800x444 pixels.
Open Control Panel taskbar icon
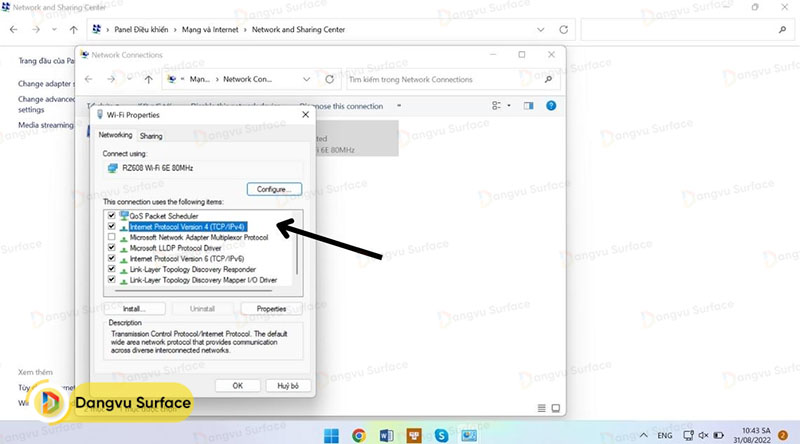point(469,435)
